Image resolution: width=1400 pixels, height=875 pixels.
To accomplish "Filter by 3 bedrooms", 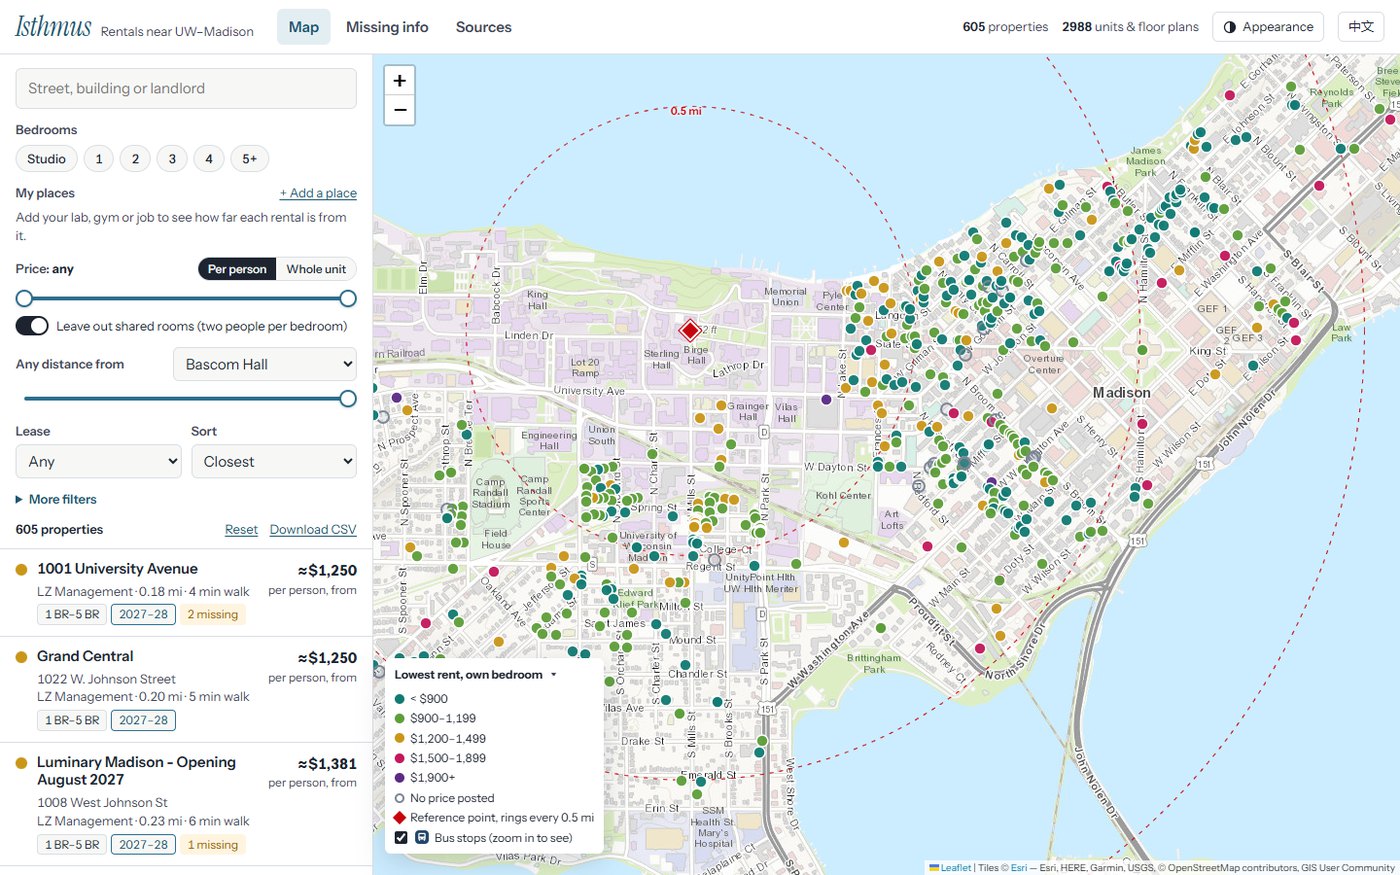I will tap(172, 159).
